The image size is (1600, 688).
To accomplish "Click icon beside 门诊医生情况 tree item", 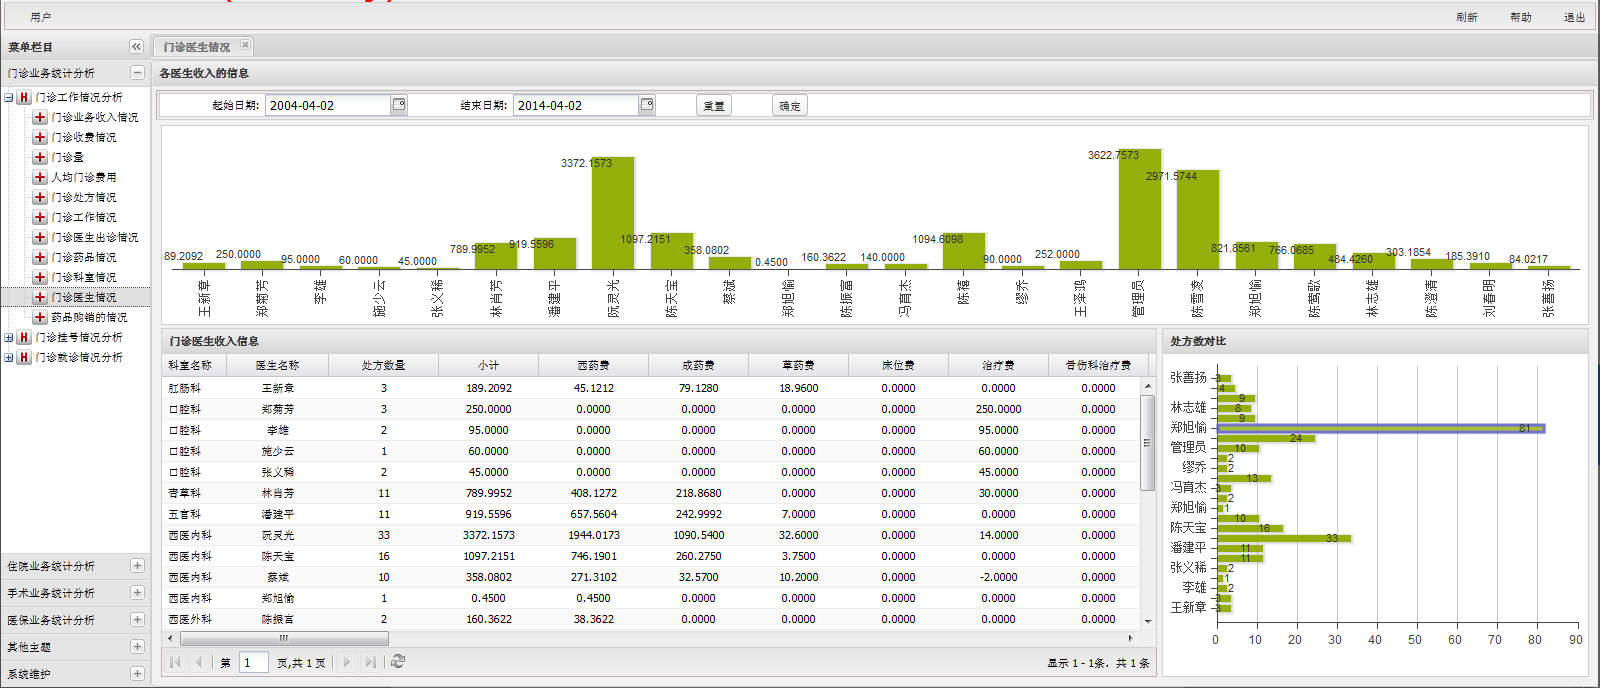I will (40, 297).
